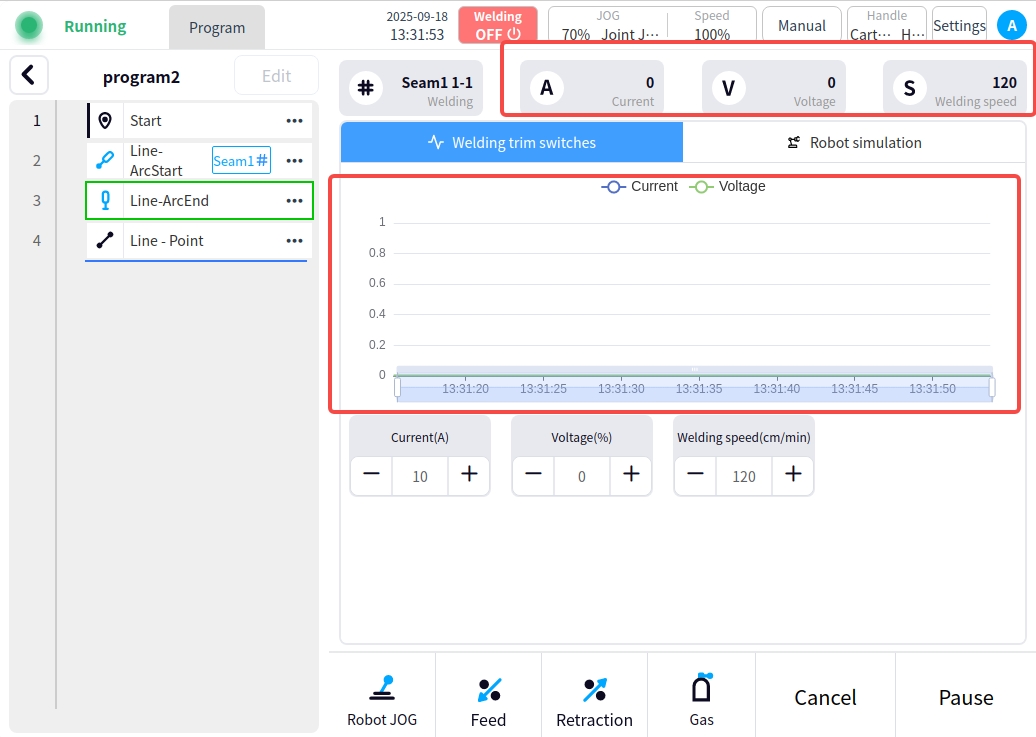The height and width of the screenshot is (737, 1036).
Task: Click the Start step location pin icon
Action: [x=105, y=121]
